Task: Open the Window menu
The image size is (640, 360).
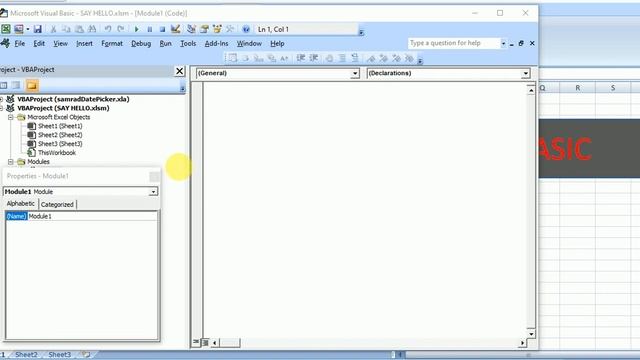Action: tap(249, 43)
